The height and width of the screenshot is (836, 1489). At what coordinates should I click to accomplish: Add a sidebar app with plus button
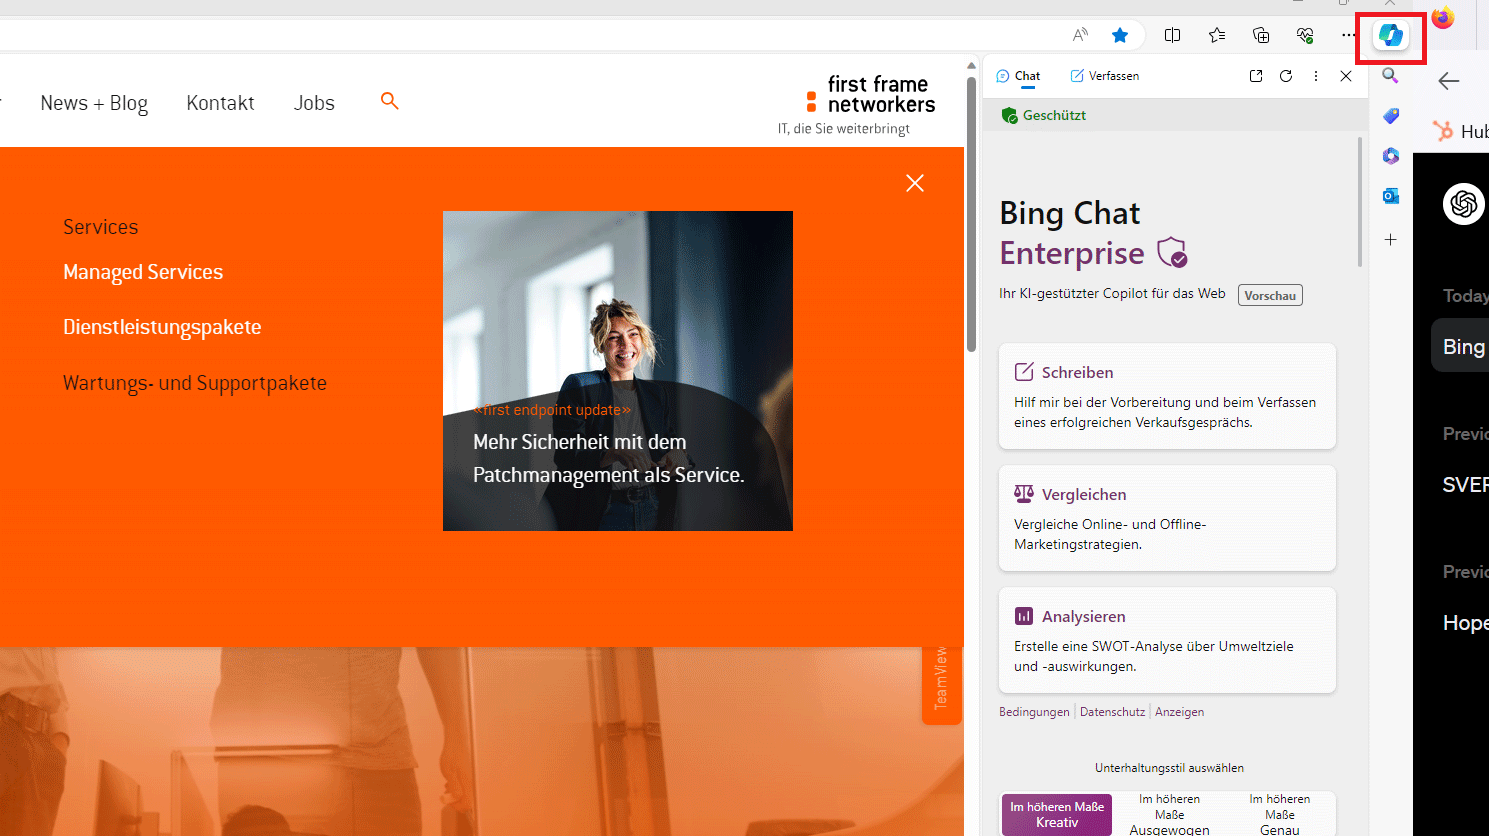[1390, 240]
